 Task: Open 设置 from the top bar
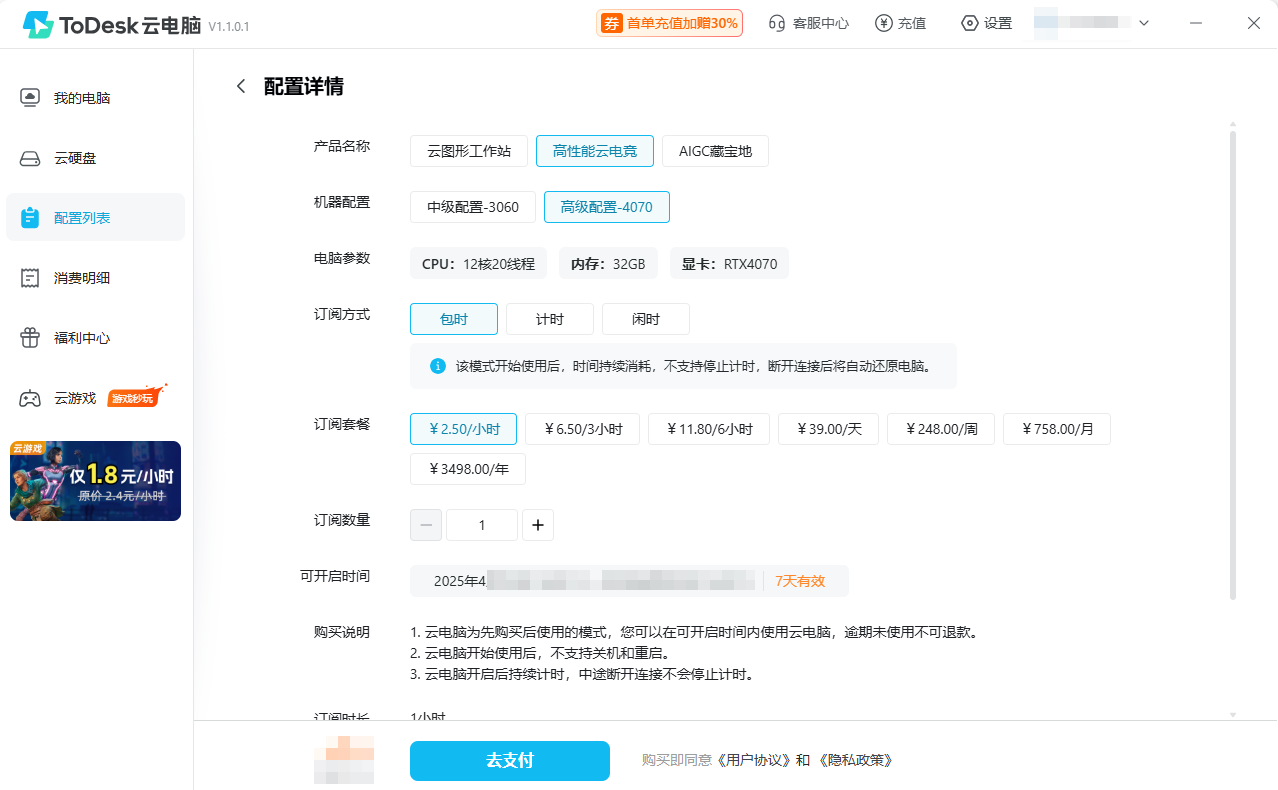(987, 23)
